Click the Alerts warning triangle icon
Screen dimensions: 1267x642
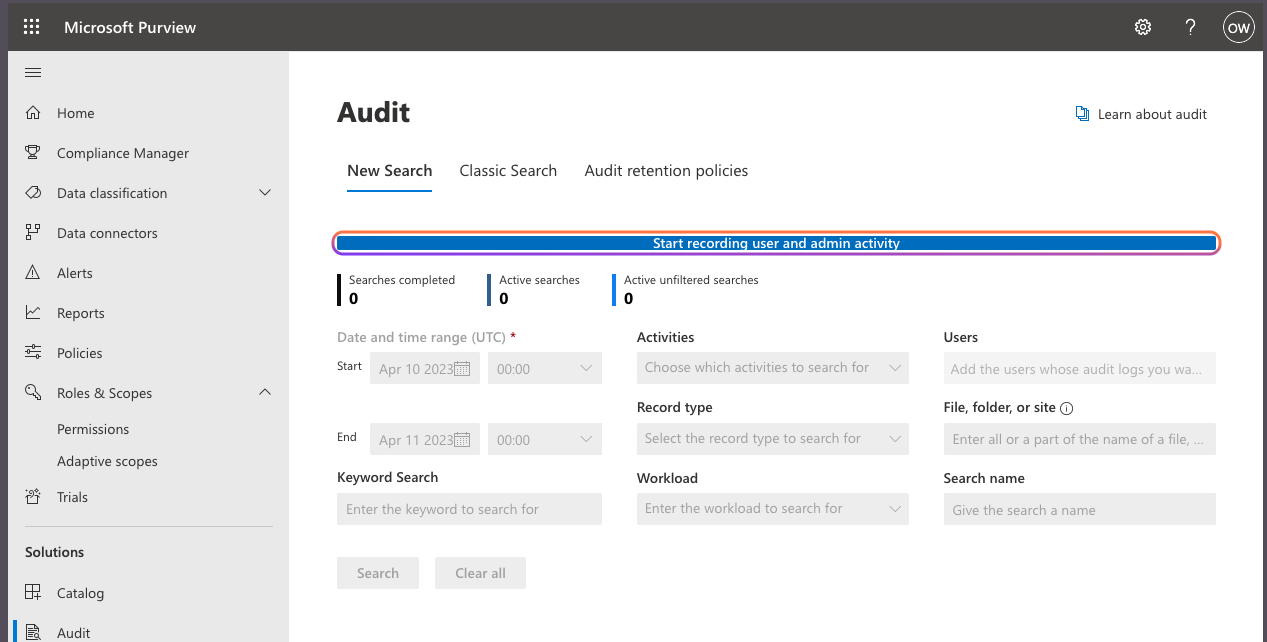click(33, 273)
